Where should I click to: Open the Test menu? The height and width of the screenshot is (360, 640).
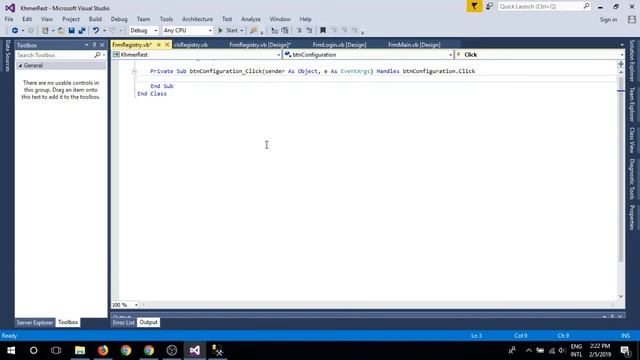point(227,19)
